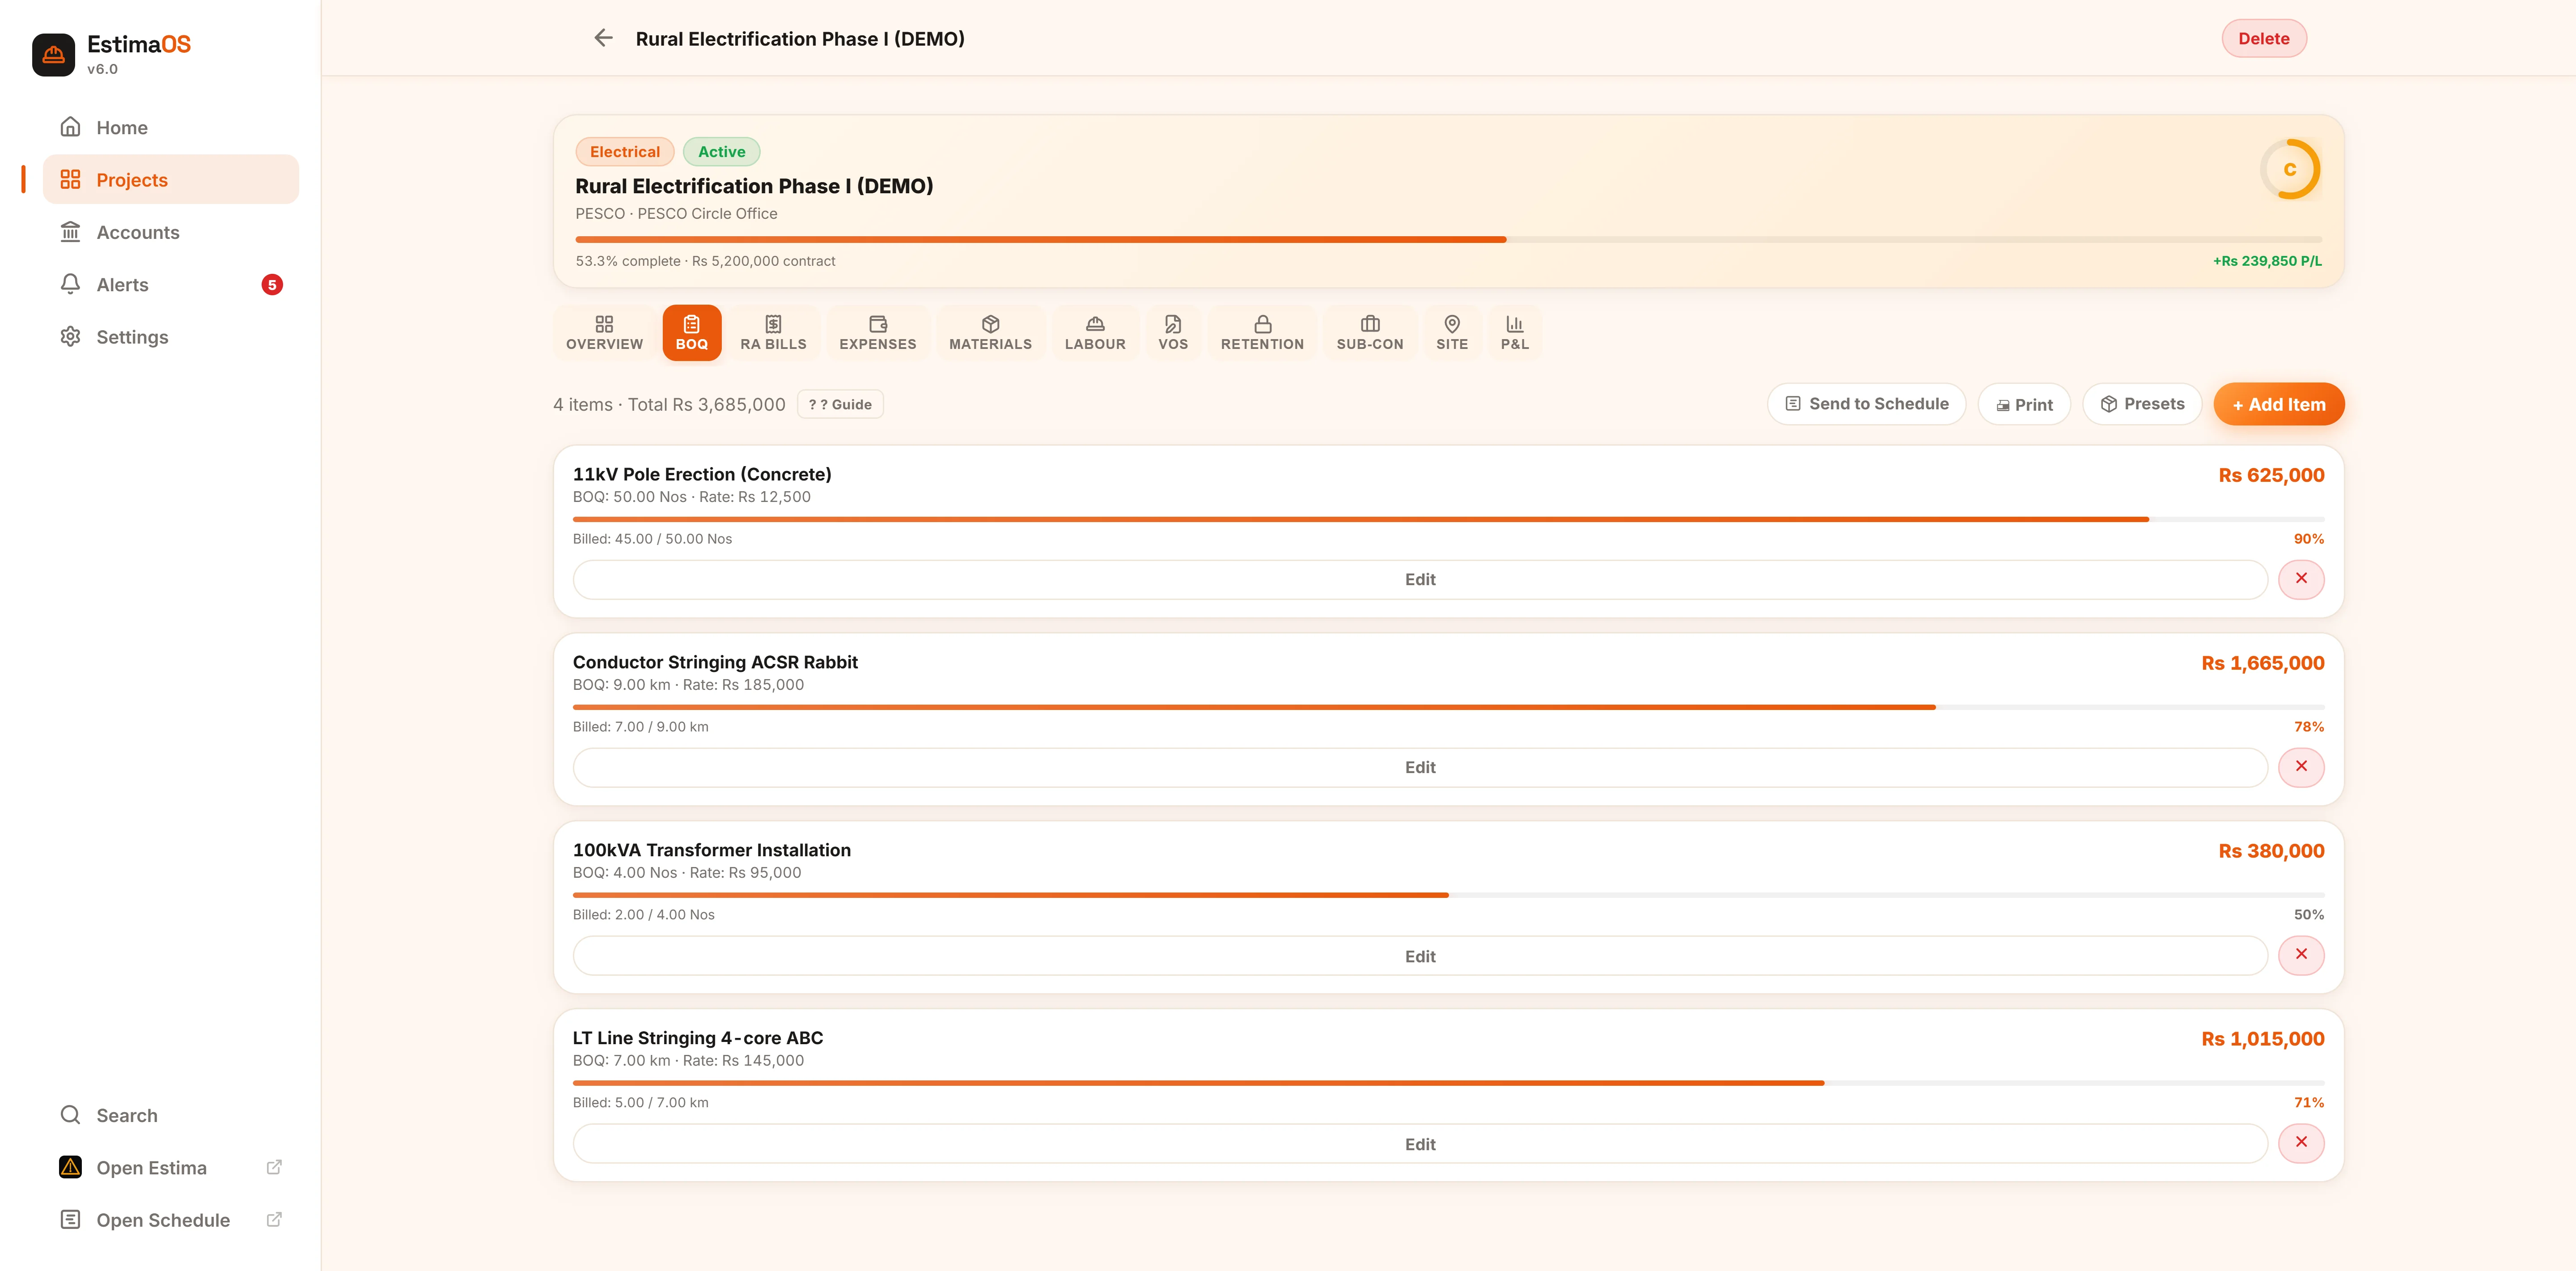Viewport: 2576px width, 1271px height.
Task: Select the BOQ tab
Action: coord(691,332)
